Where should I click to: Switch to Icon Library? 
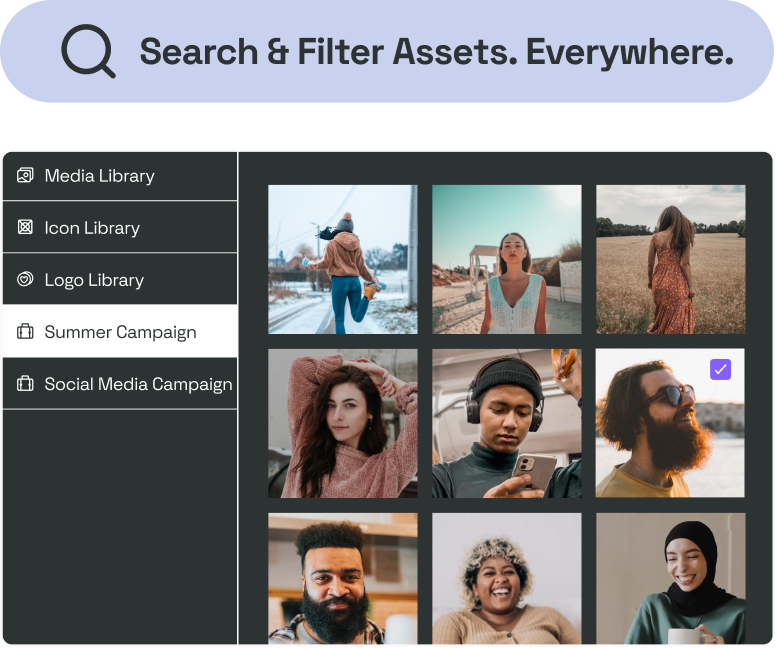pos(120,228)
